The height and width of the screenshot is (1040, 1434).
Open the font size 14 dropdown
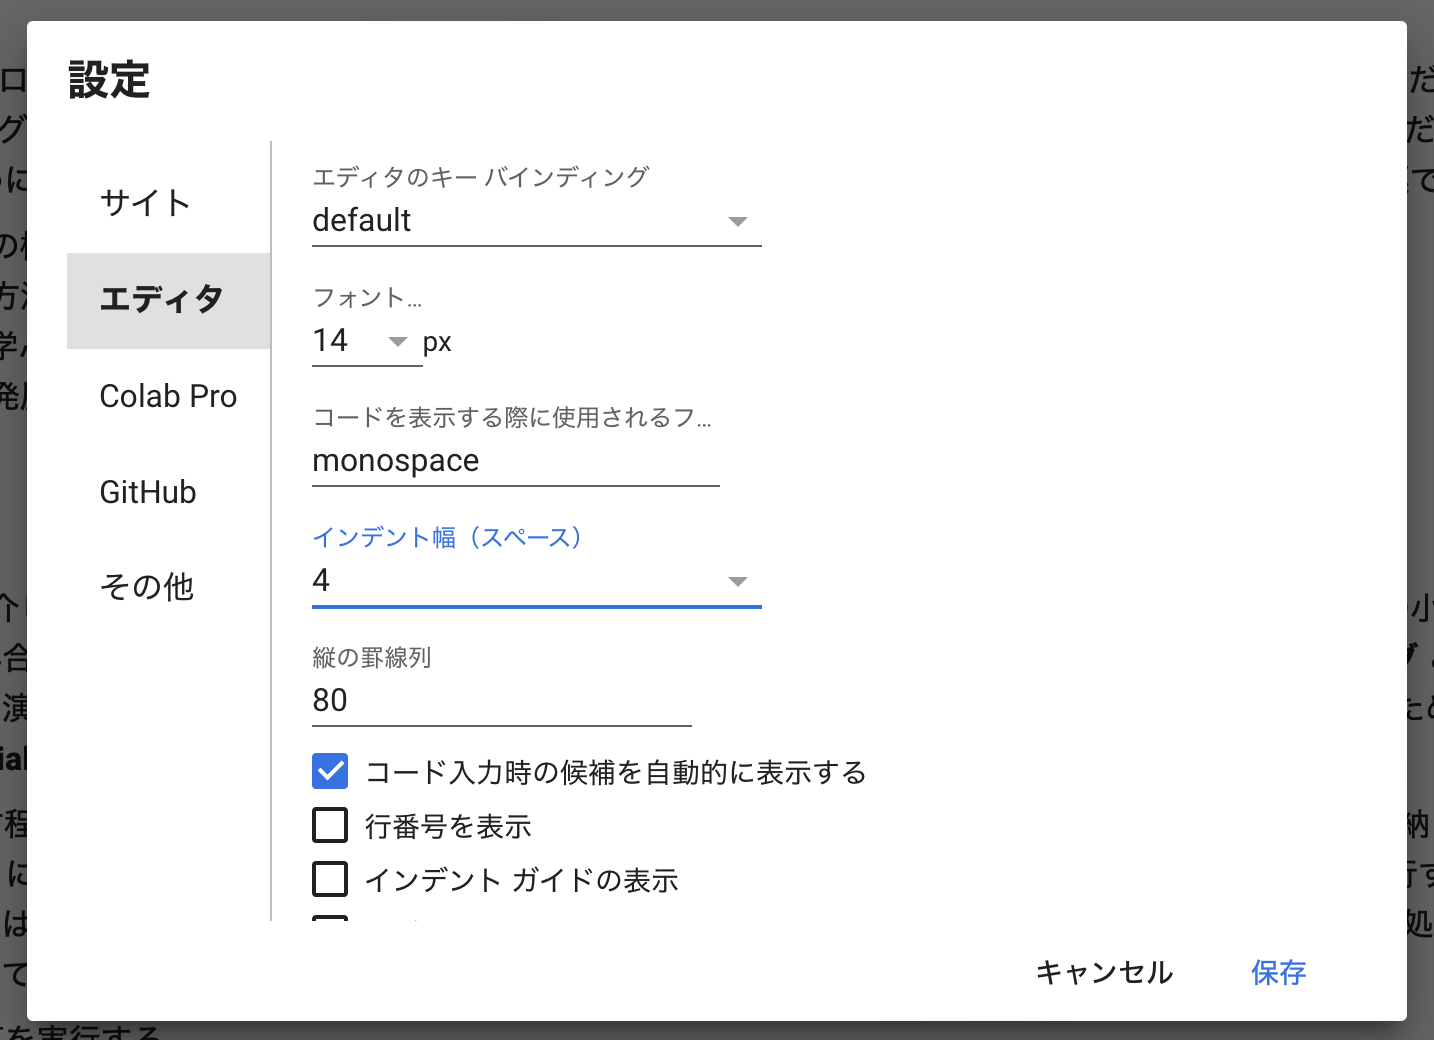point(367,341)
